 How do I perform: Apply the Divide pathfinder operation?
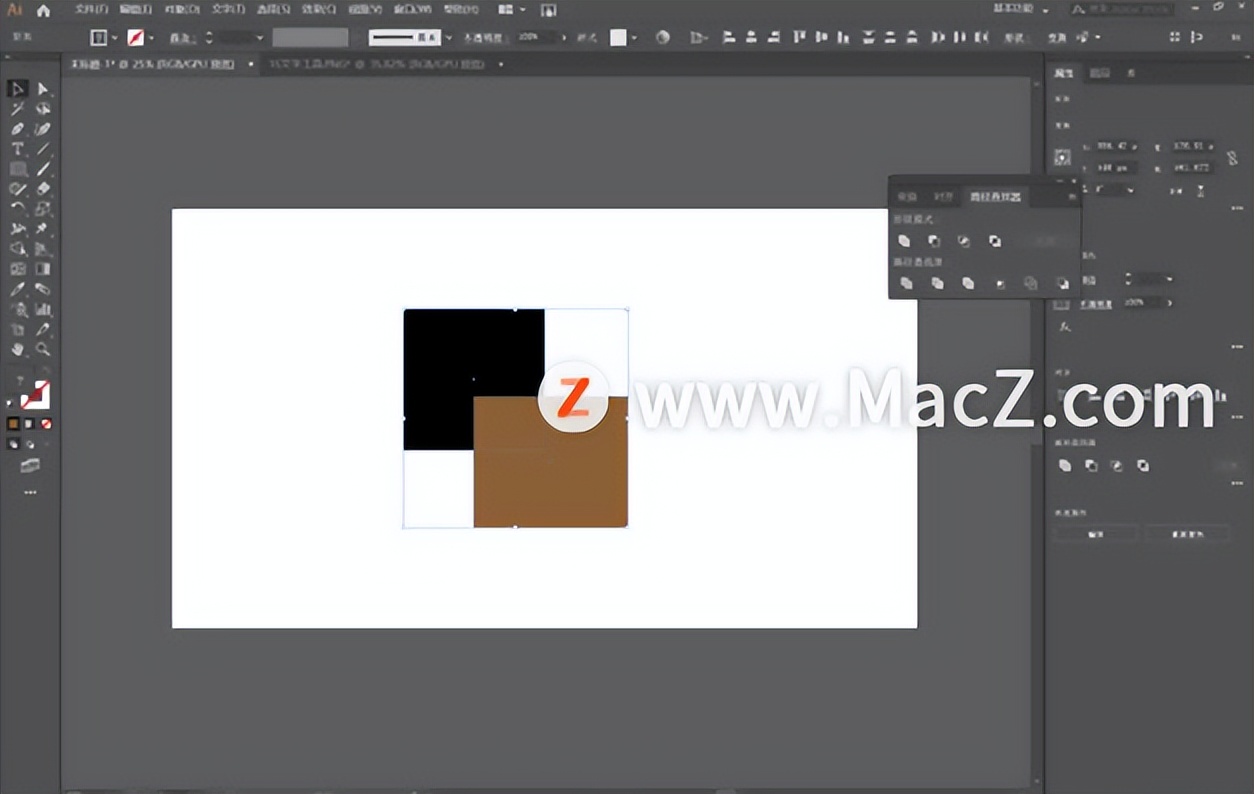(906, 283)
